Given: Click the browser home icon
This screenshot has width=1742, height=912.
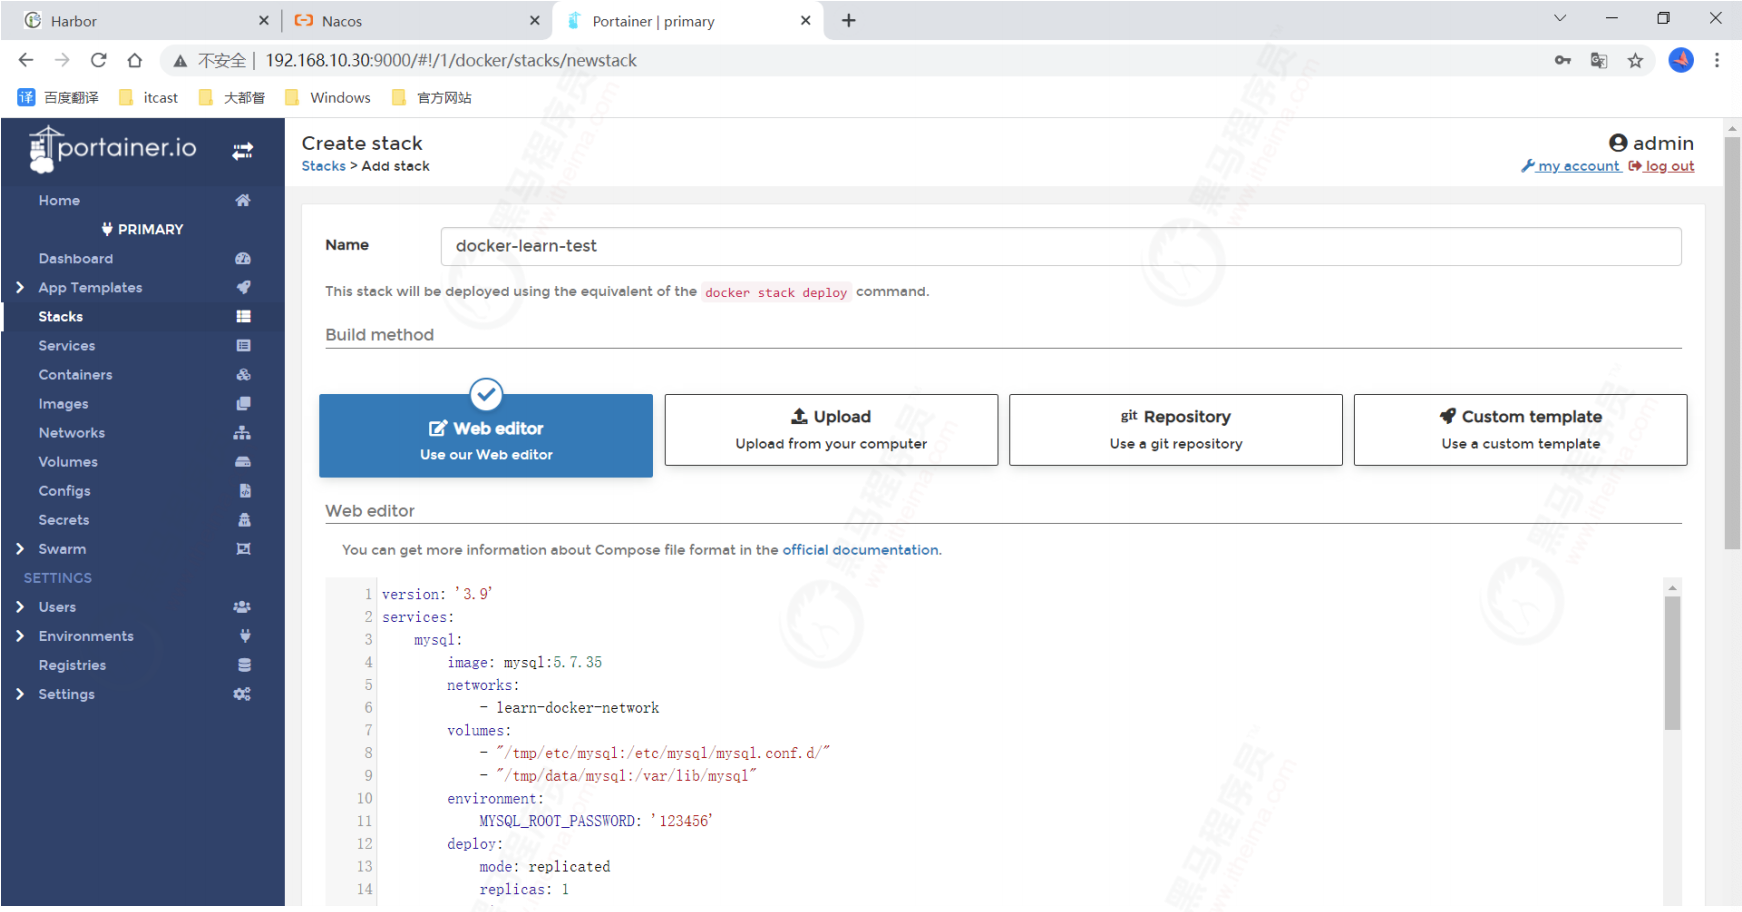Looking at the screenshot, I should pos(134,60).
